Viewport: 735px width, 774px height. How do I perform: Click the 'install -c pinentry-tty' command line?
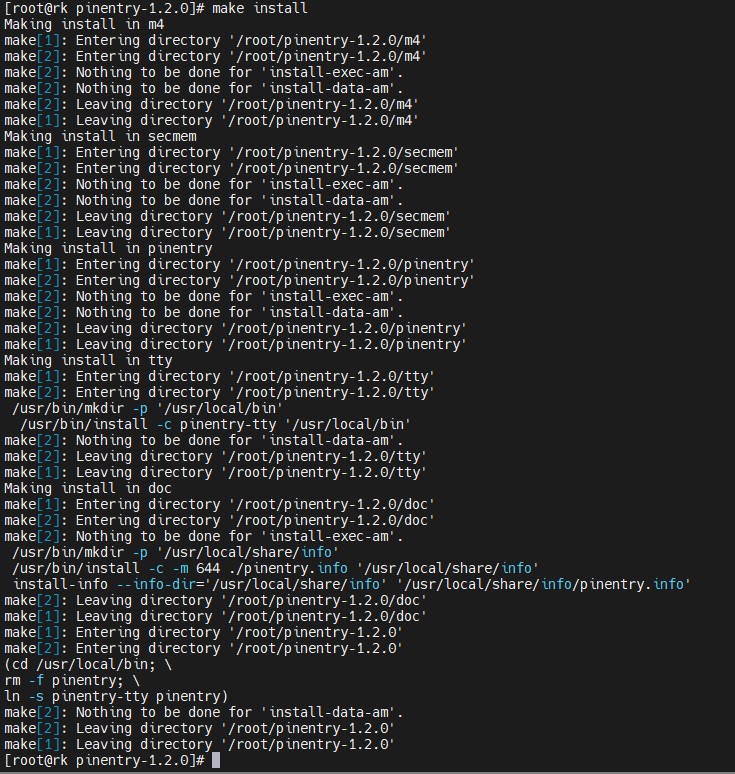click(x=215, y=424)
